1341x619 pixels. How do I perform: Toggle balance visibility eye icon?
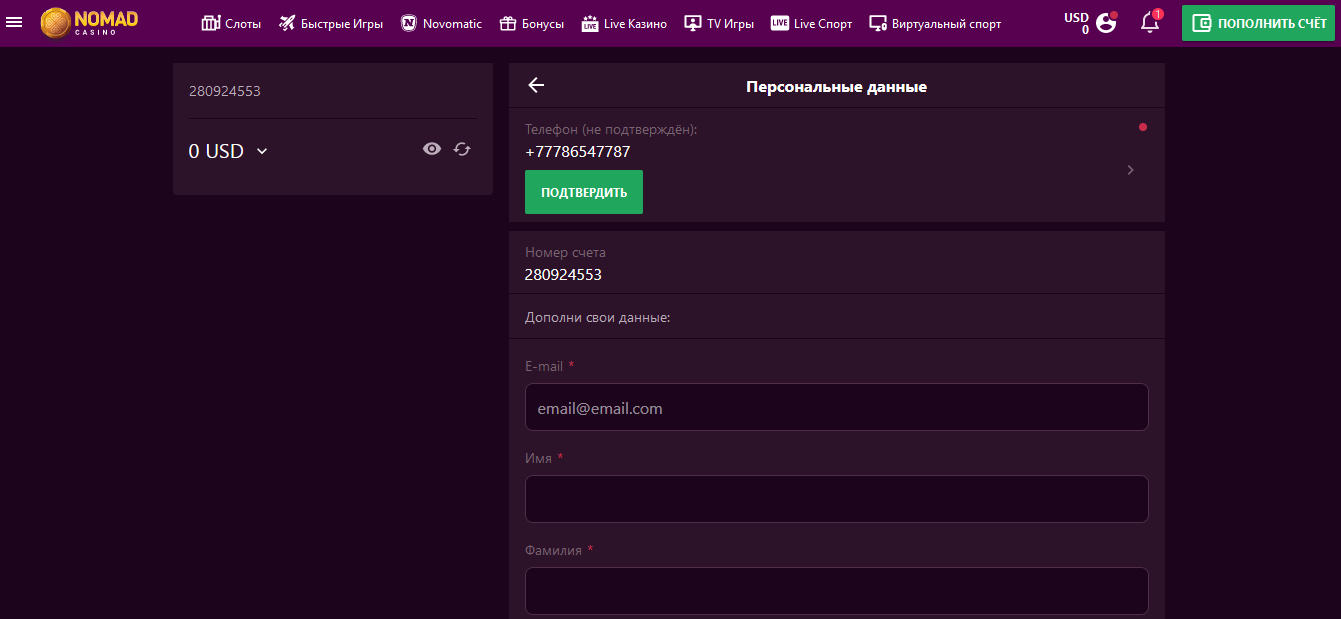click(x=432, y=149)
